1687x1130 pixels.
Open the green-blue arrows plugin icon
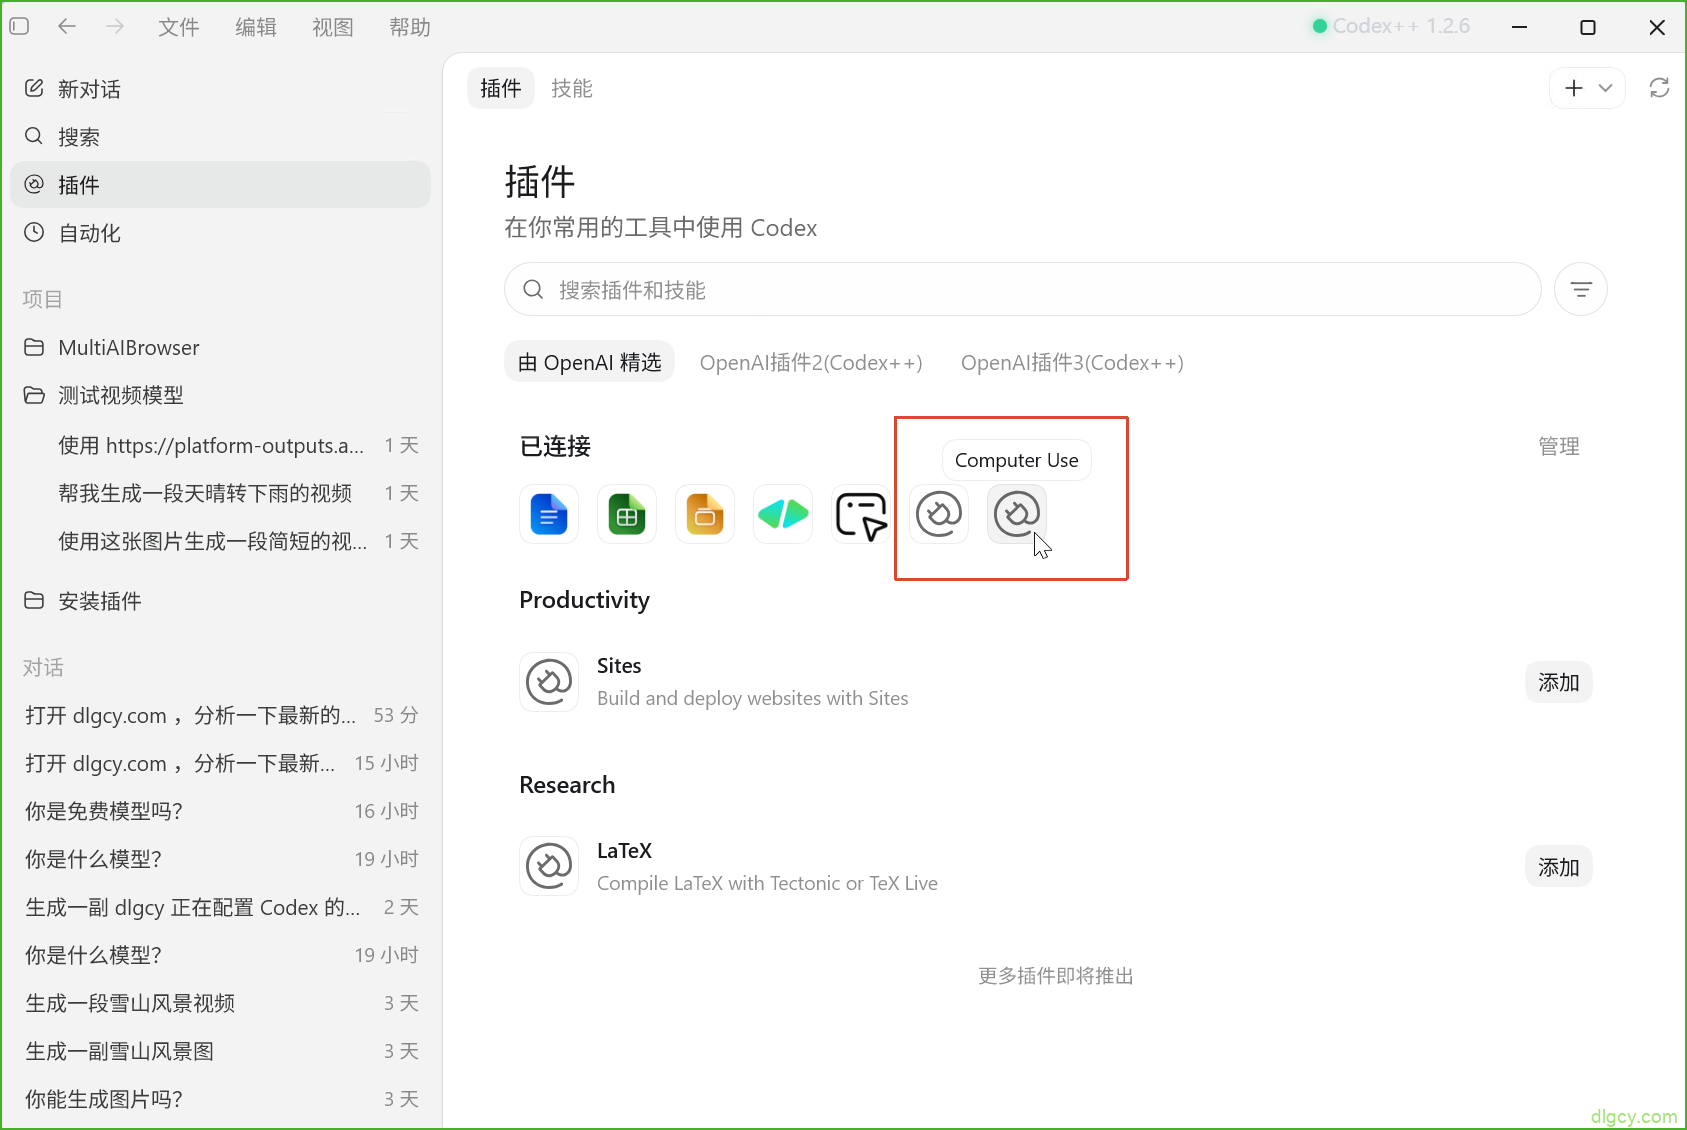[783, 514]
